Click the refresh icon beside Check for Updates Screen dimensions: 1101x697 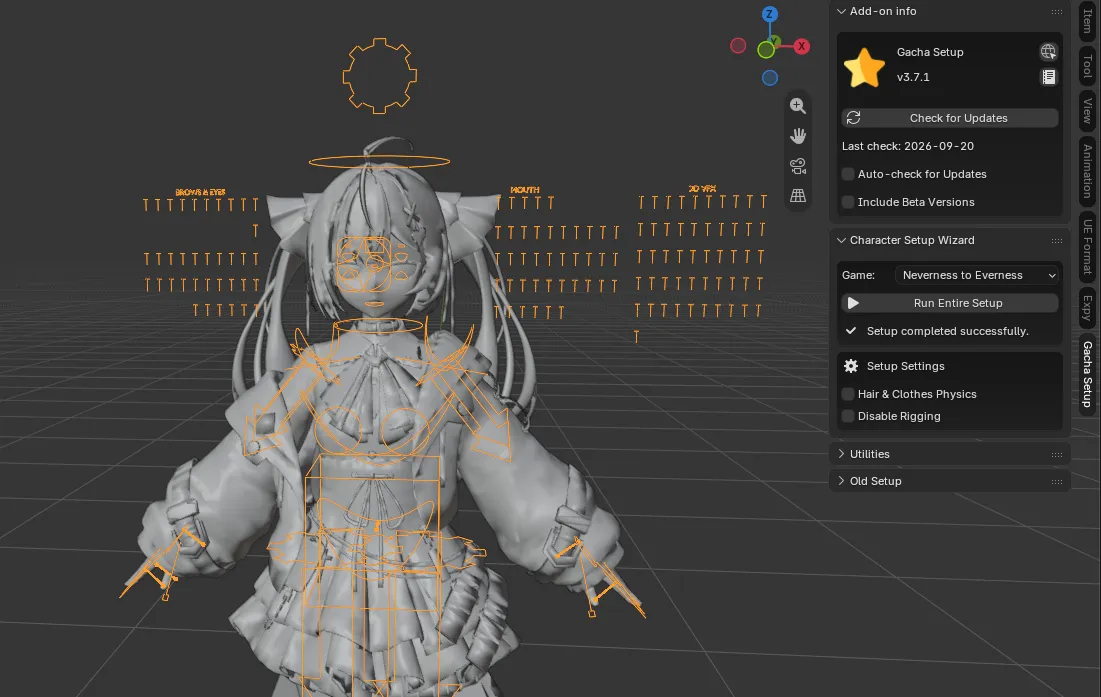(853, 118)
